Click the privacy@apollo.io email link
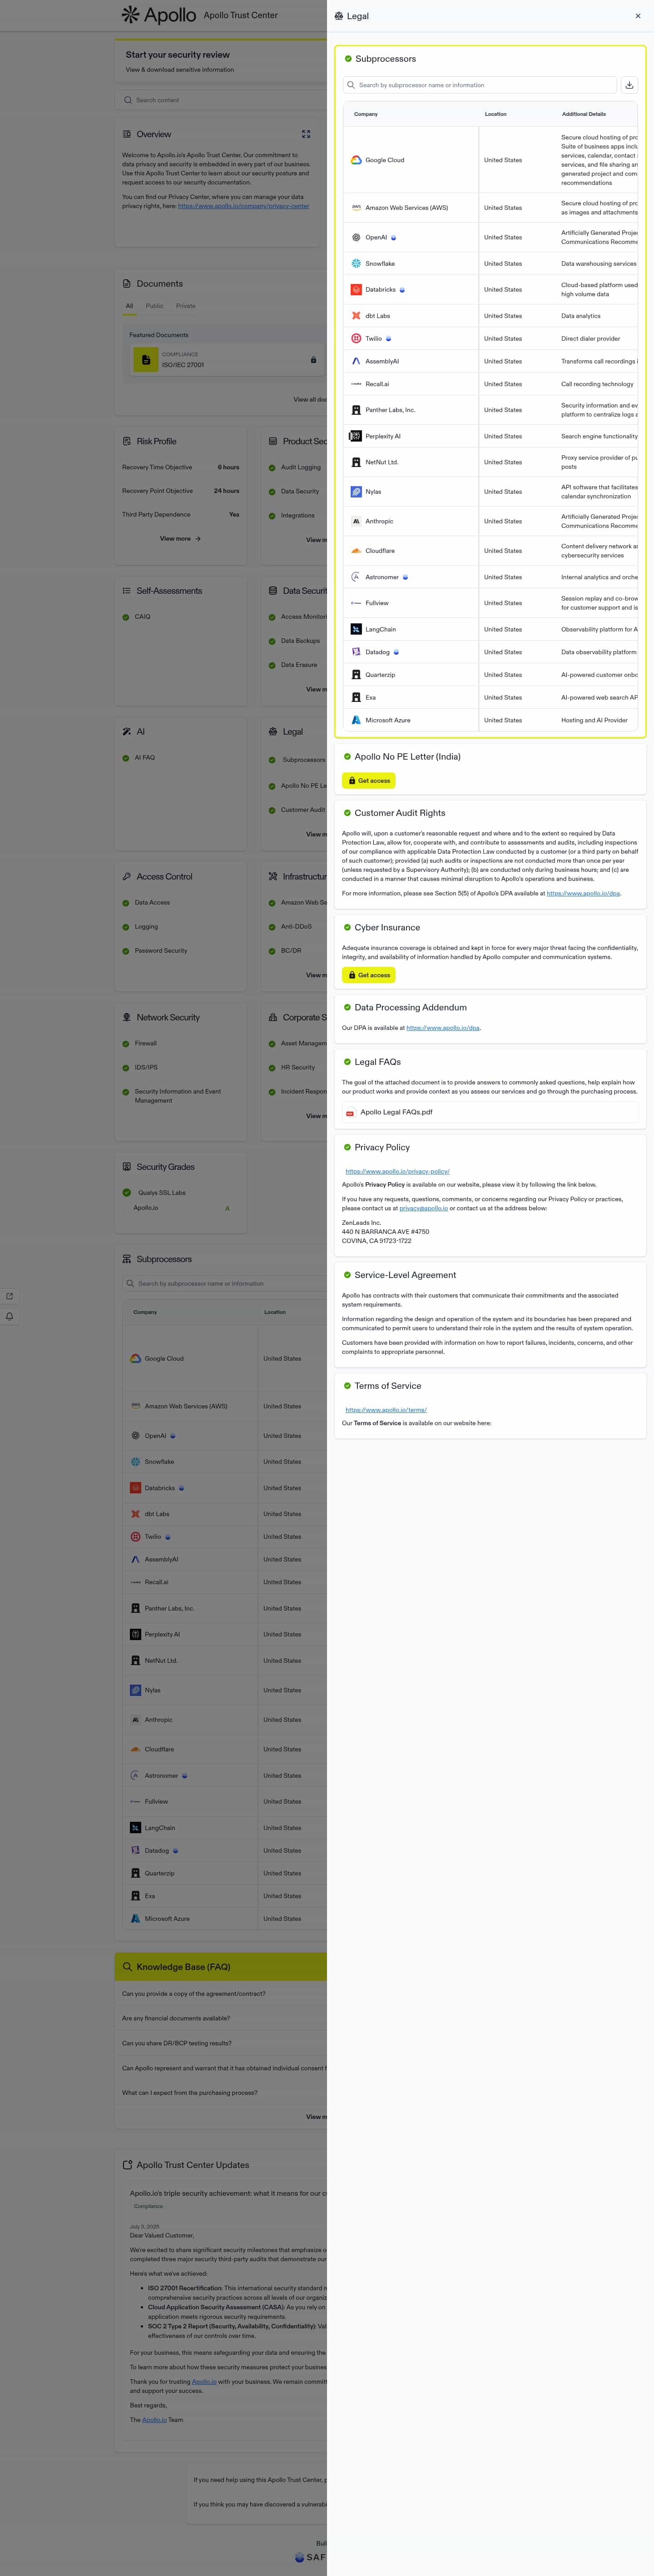 click(x=424, y=1208)
